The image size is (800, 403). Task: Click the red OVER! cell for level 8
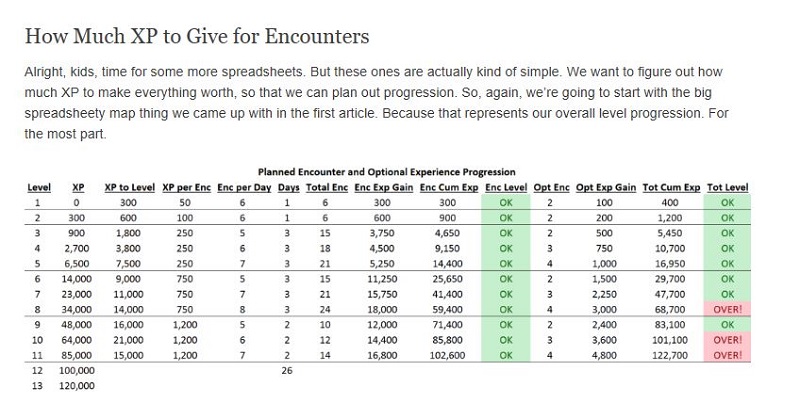point(727,309)
